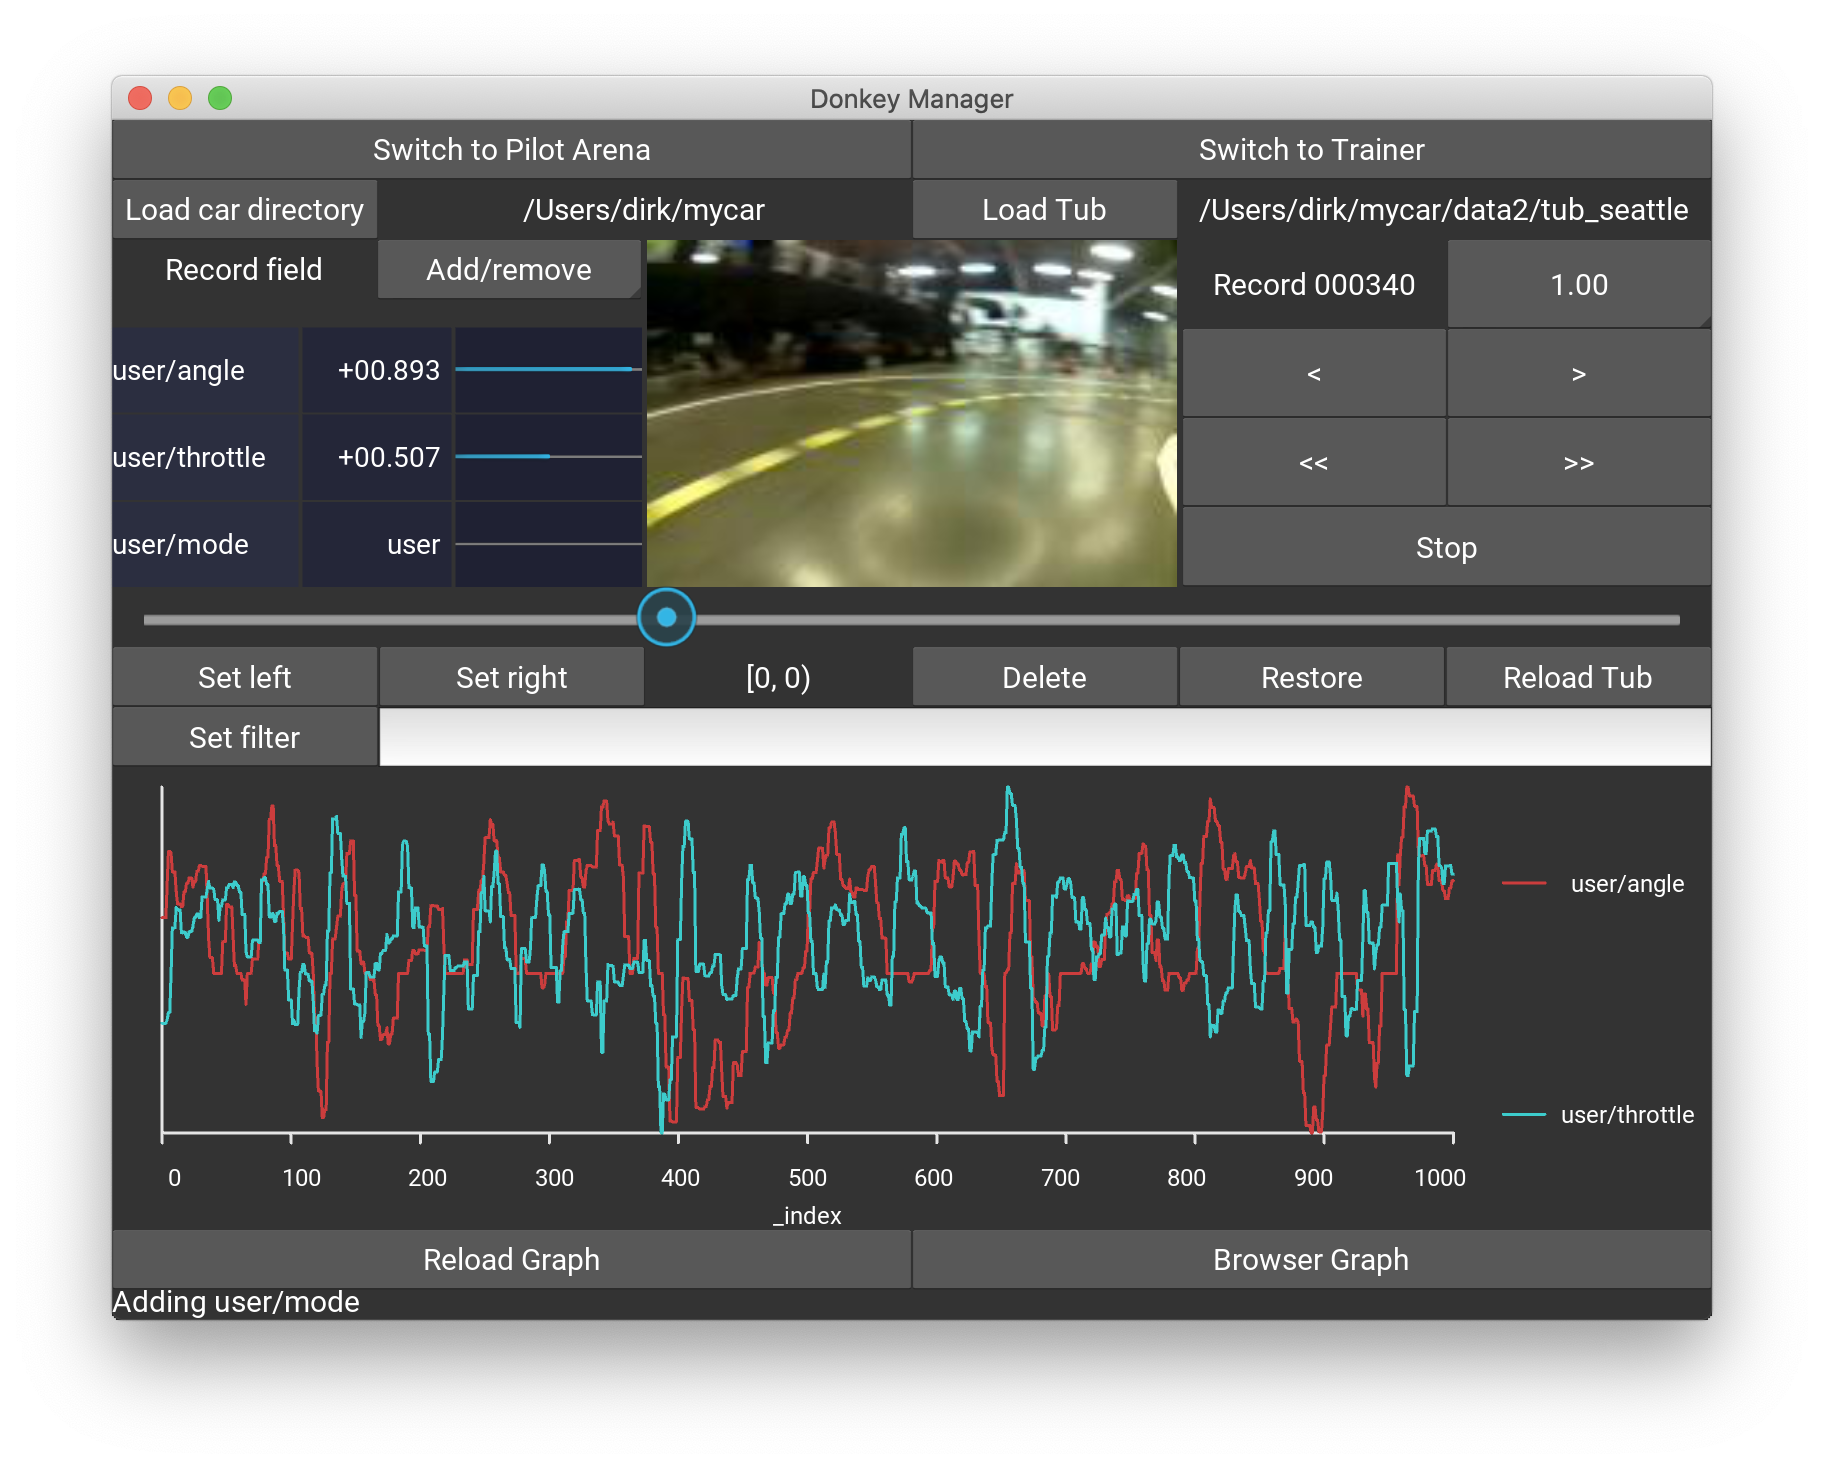Screen dimensions: 1824x1468
Task: Restore deleted records
Action: coord(1311,677)
